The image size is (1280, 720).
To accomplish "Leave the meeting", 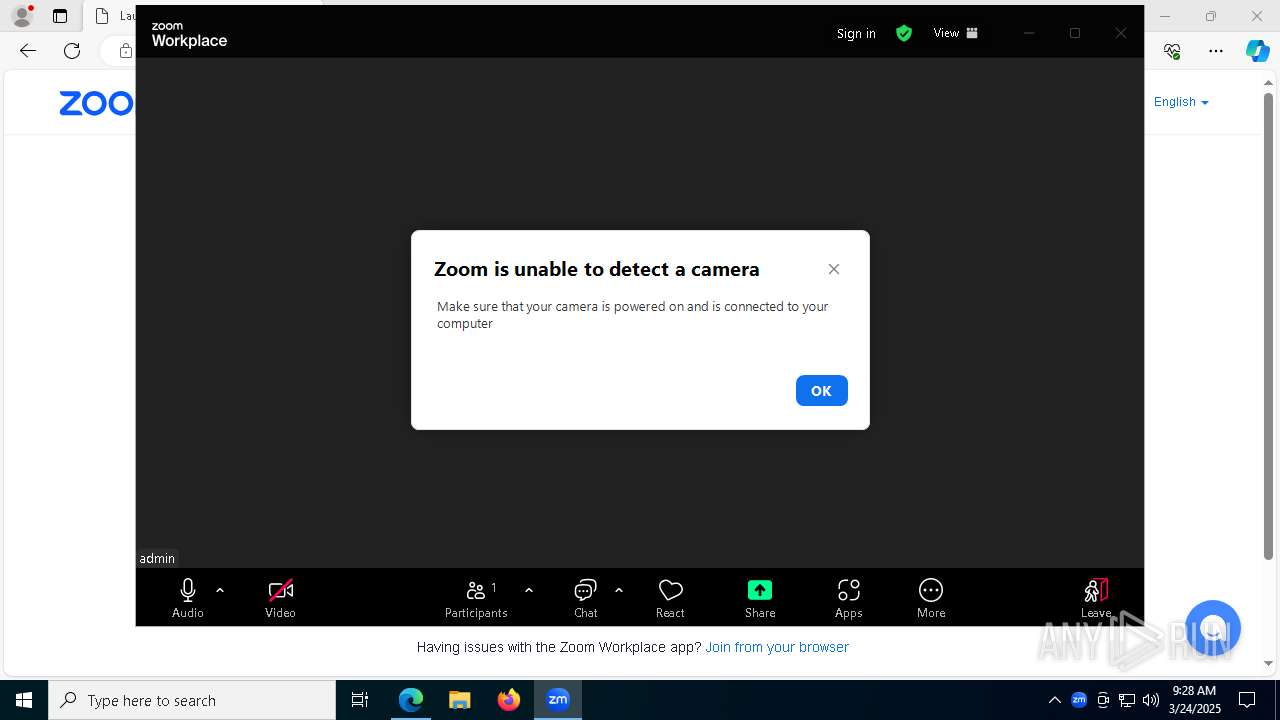I will click(1096, 598).
